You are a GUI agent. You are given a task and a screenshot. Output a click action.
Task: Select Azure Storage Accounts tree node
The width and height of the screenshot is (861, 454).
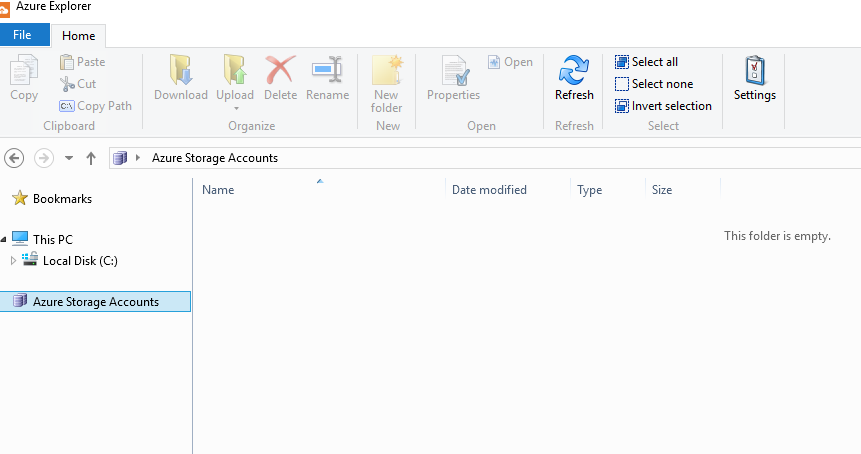tap(95, 301)
